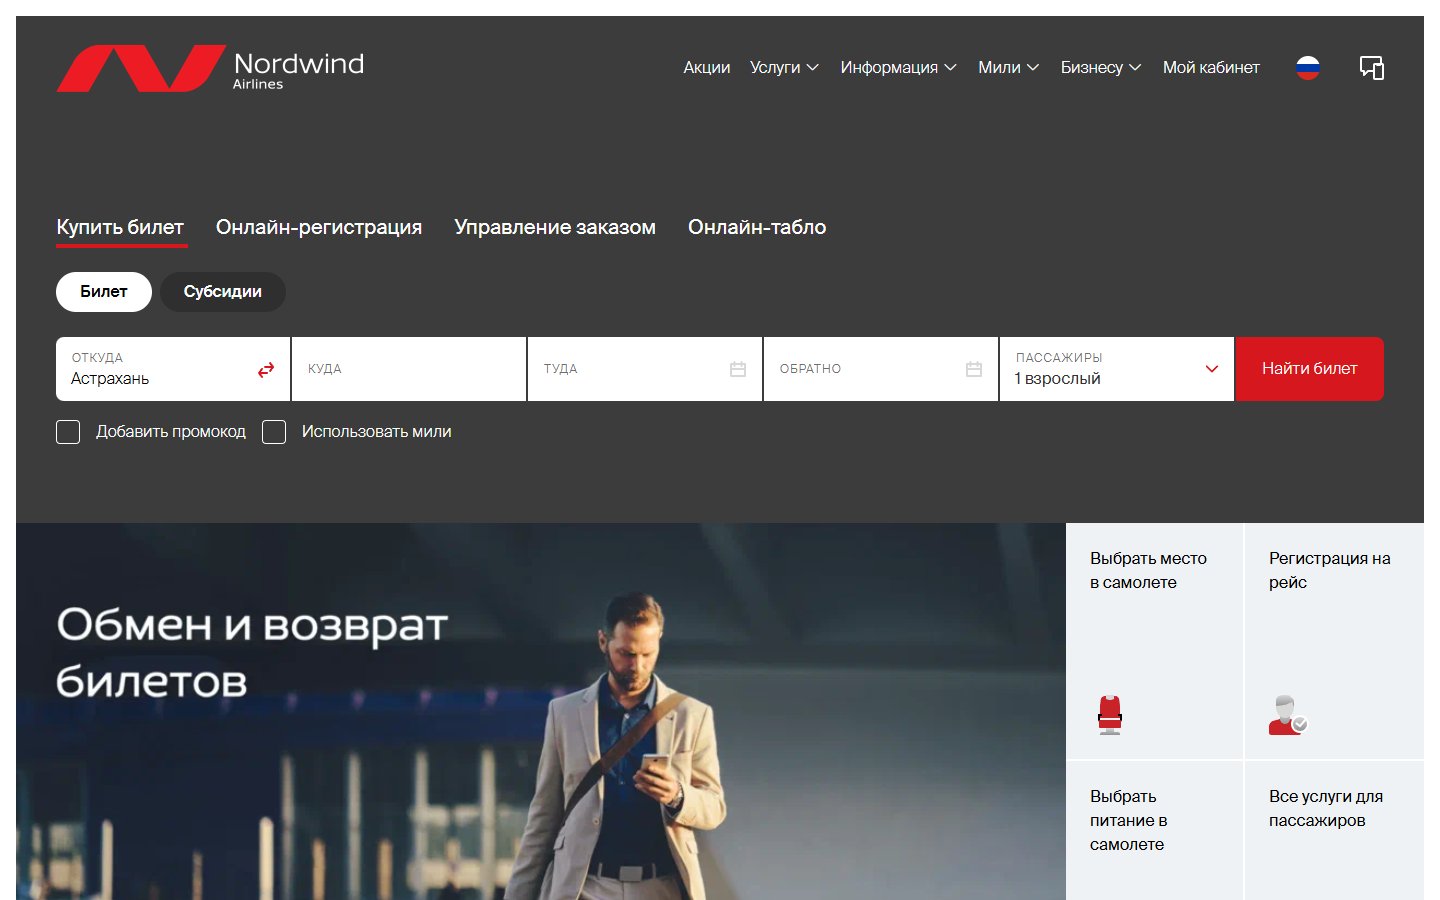Click the Найти билет button
This screenshot has width=1440, height=900.
[1310, 369]
